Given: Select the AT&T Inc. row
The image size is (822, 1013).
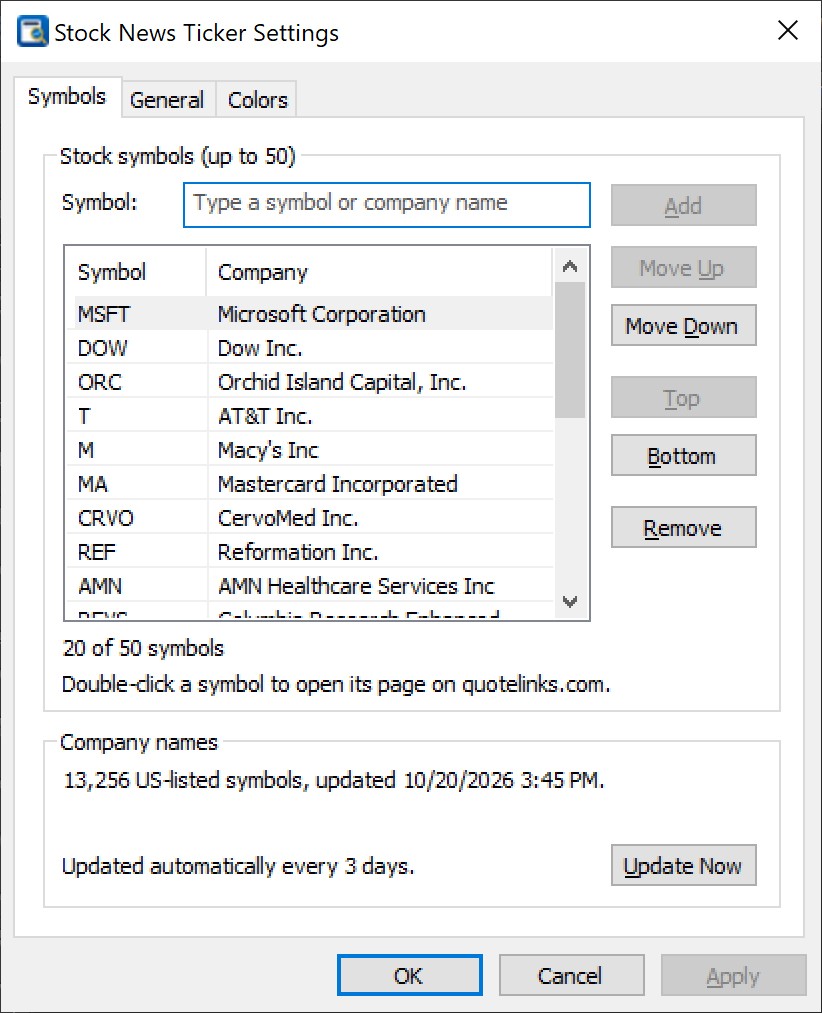Looking at the screenshot, I should pos(310,415).
